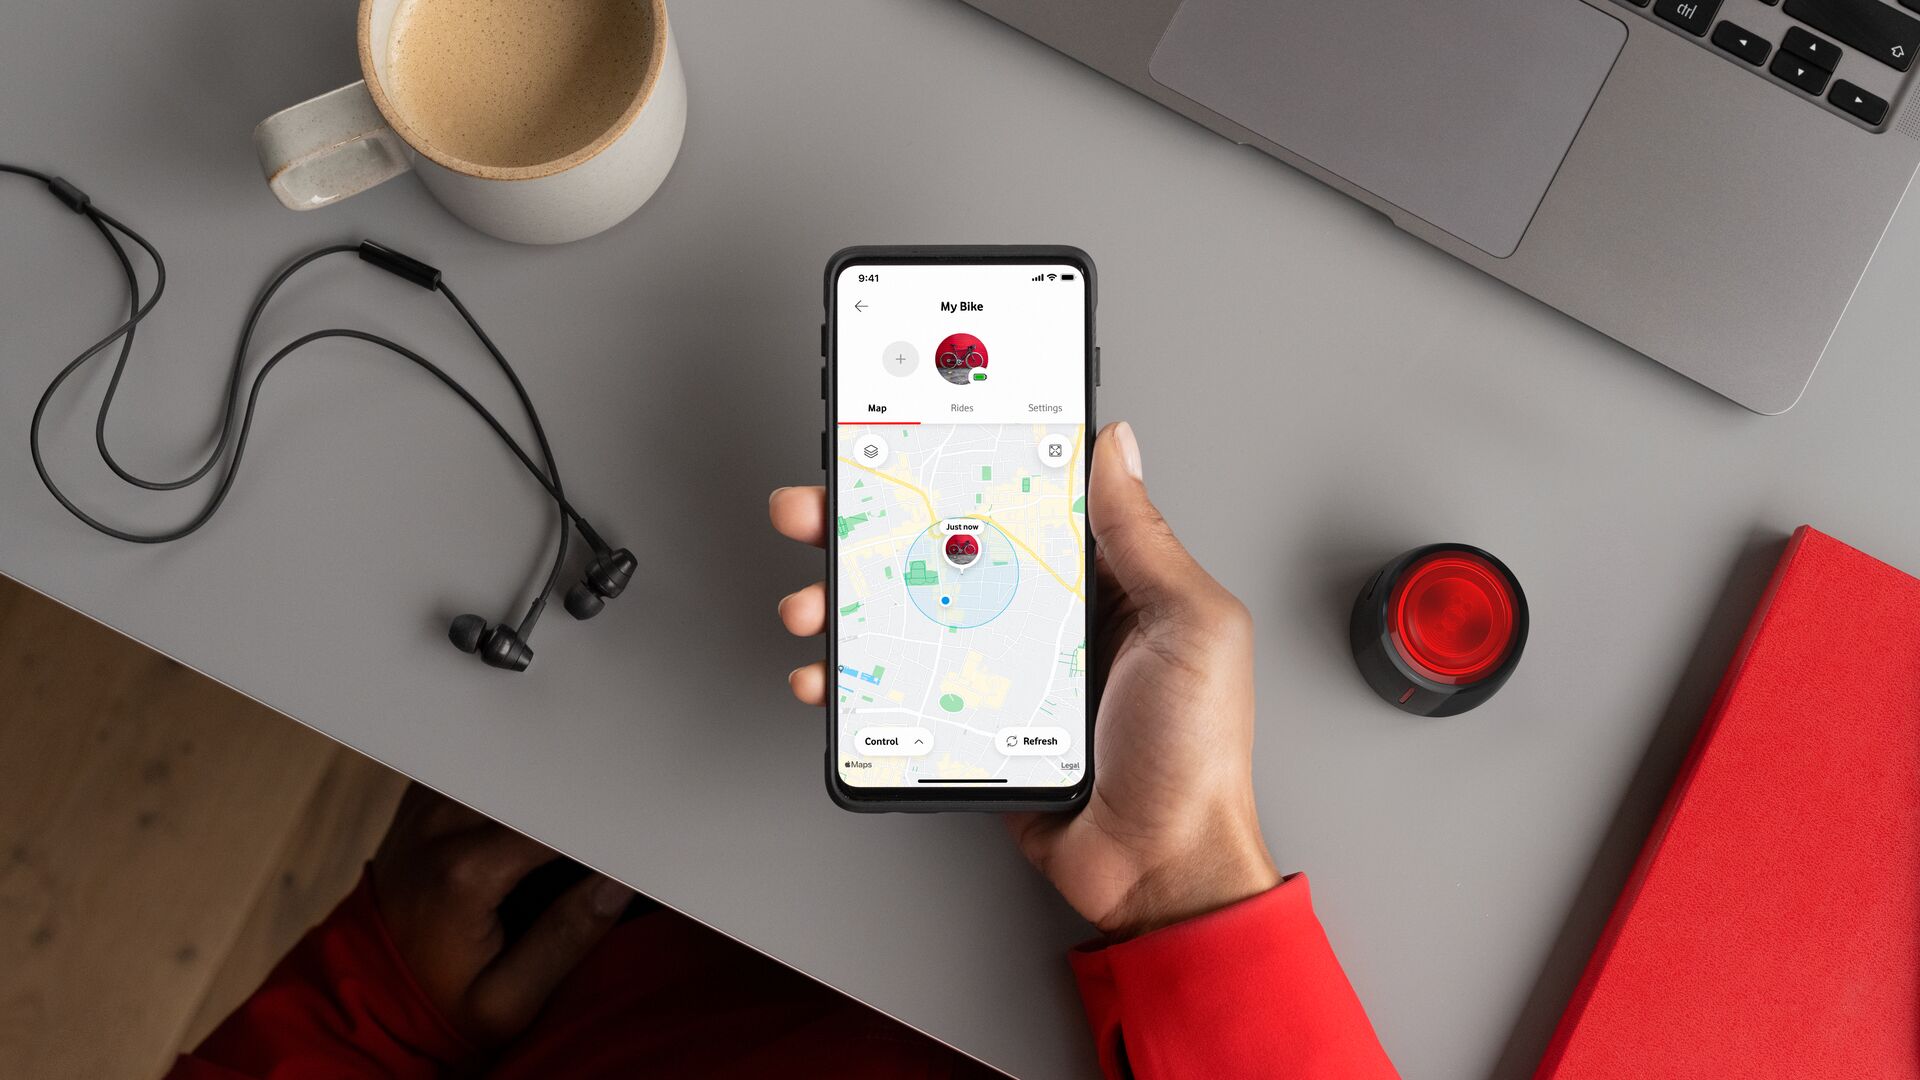Viewport: 1920px width, 1080px height.
Task: Switch to the Rides tab
Action: tap(961, 406)
